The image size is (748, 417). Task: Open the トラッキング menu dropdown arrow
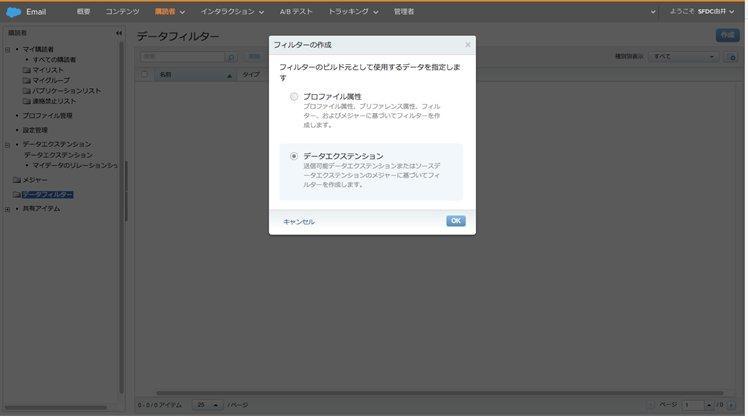[x=375, y=12]
